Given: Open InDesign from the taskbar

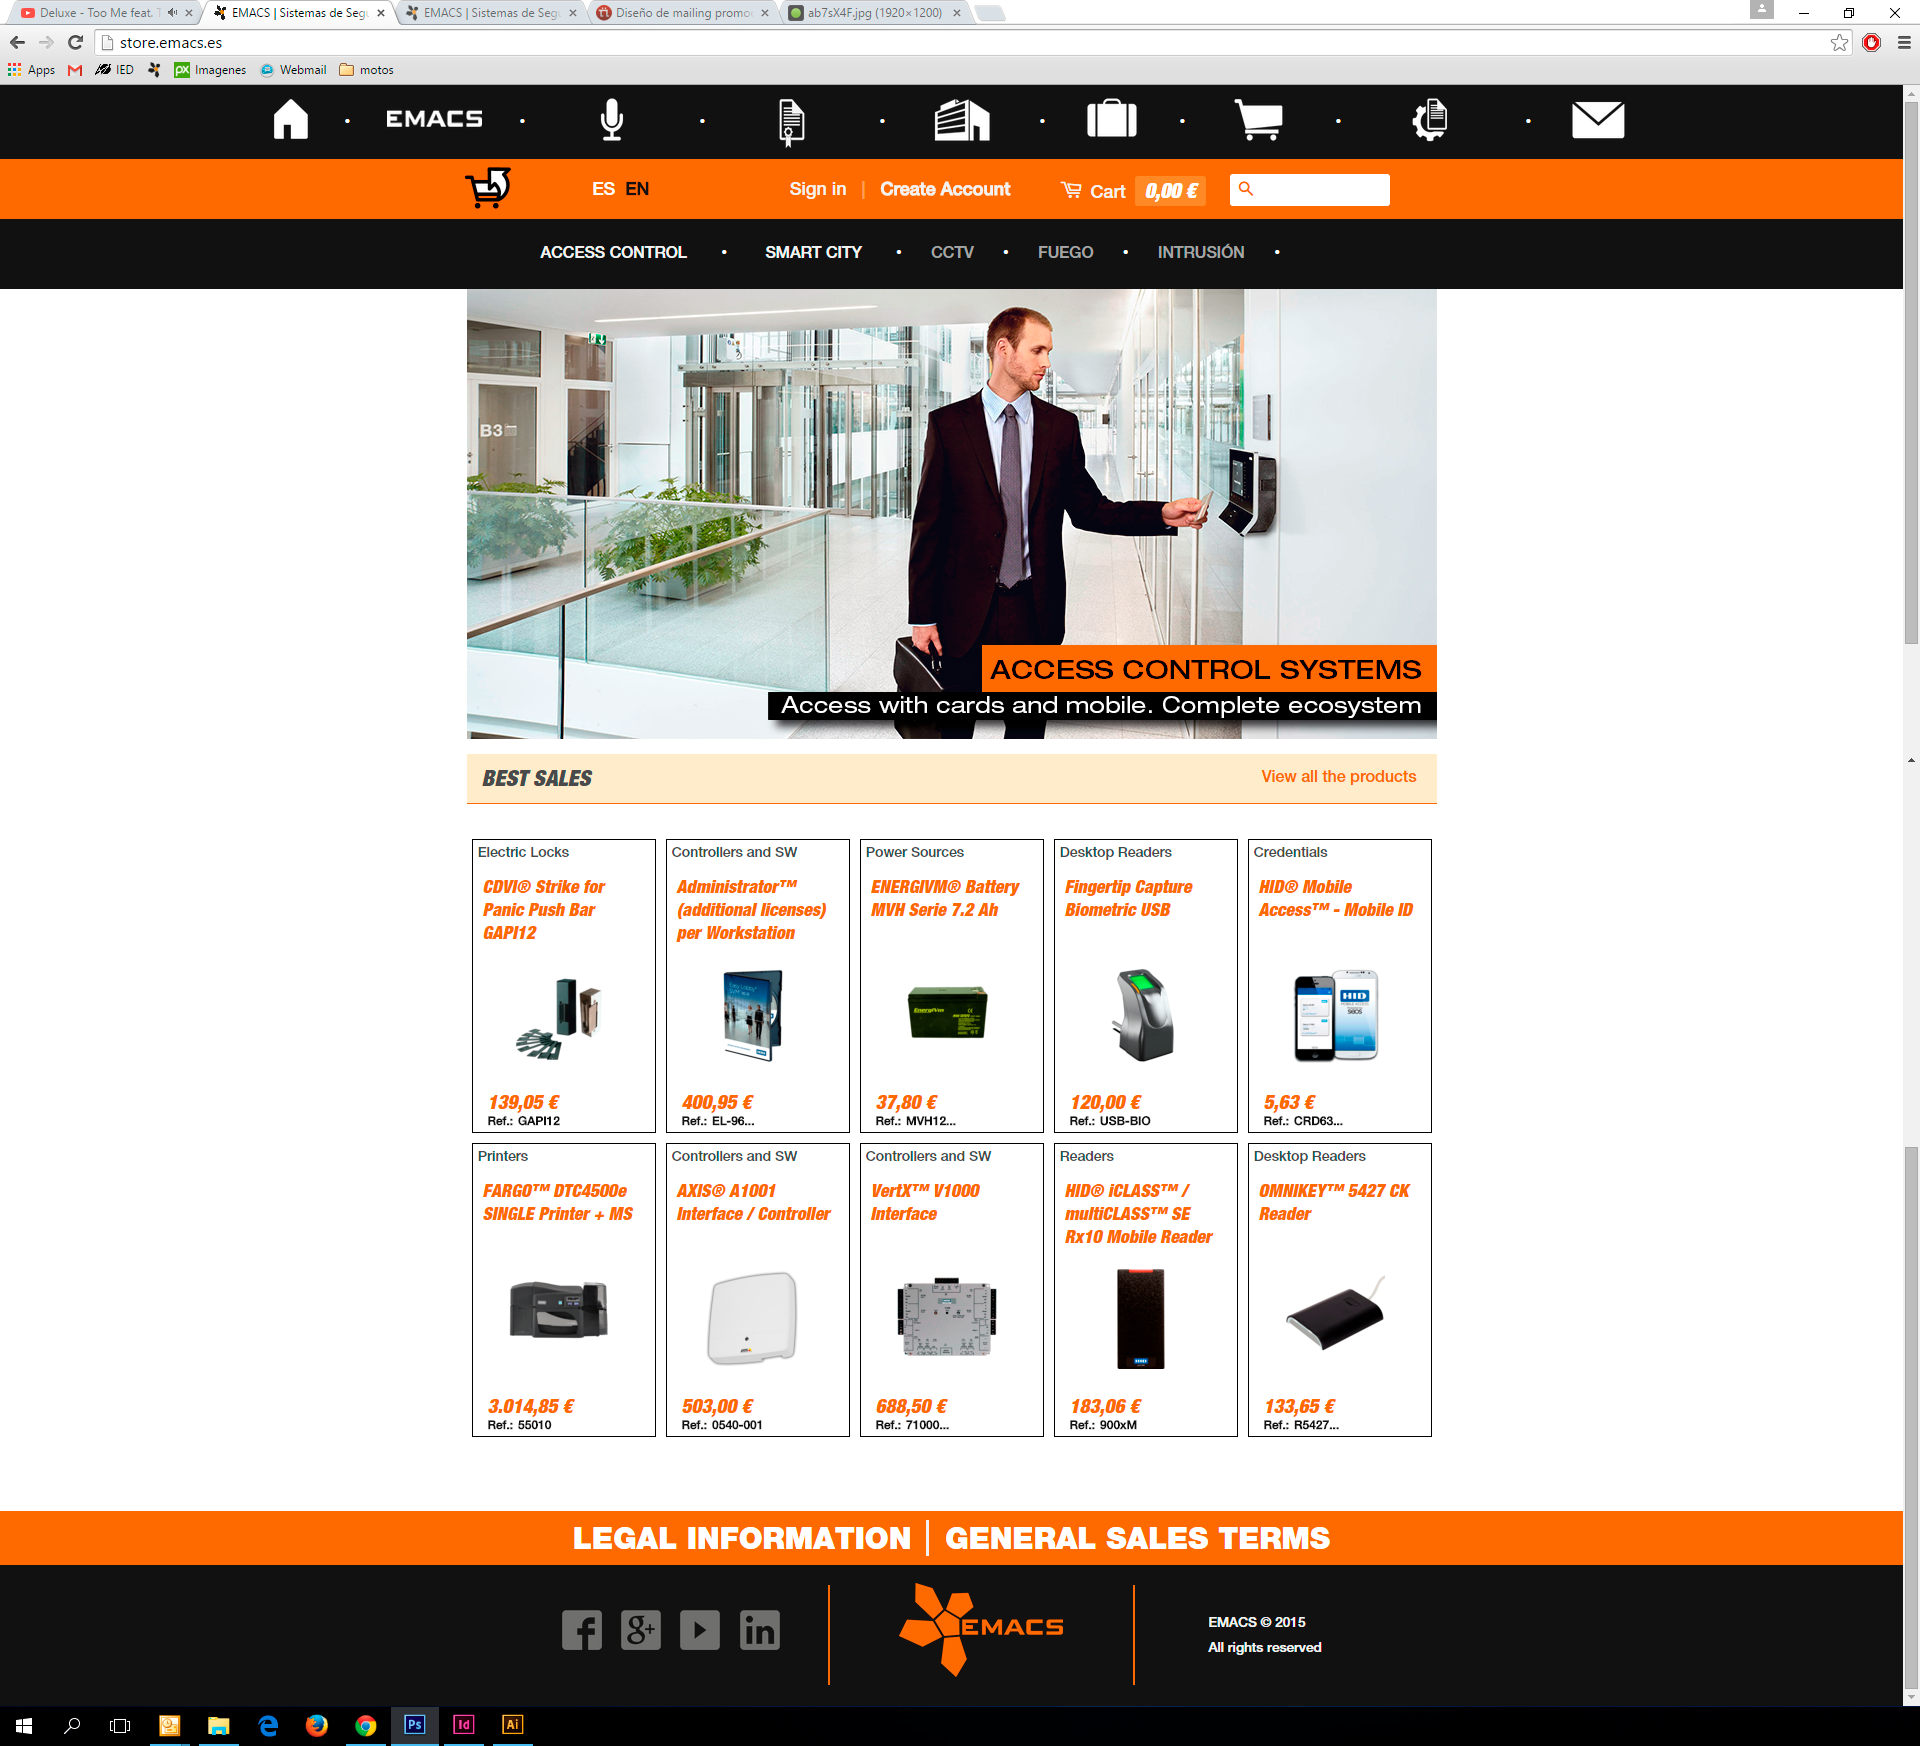Looking at the screenshot, I should 463,1725.
